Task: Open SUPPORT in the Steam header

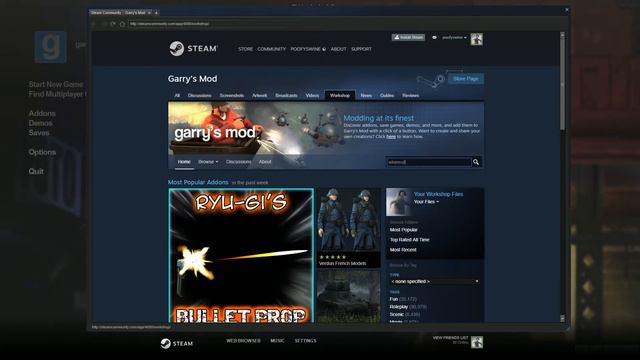Action: (361, 49)
